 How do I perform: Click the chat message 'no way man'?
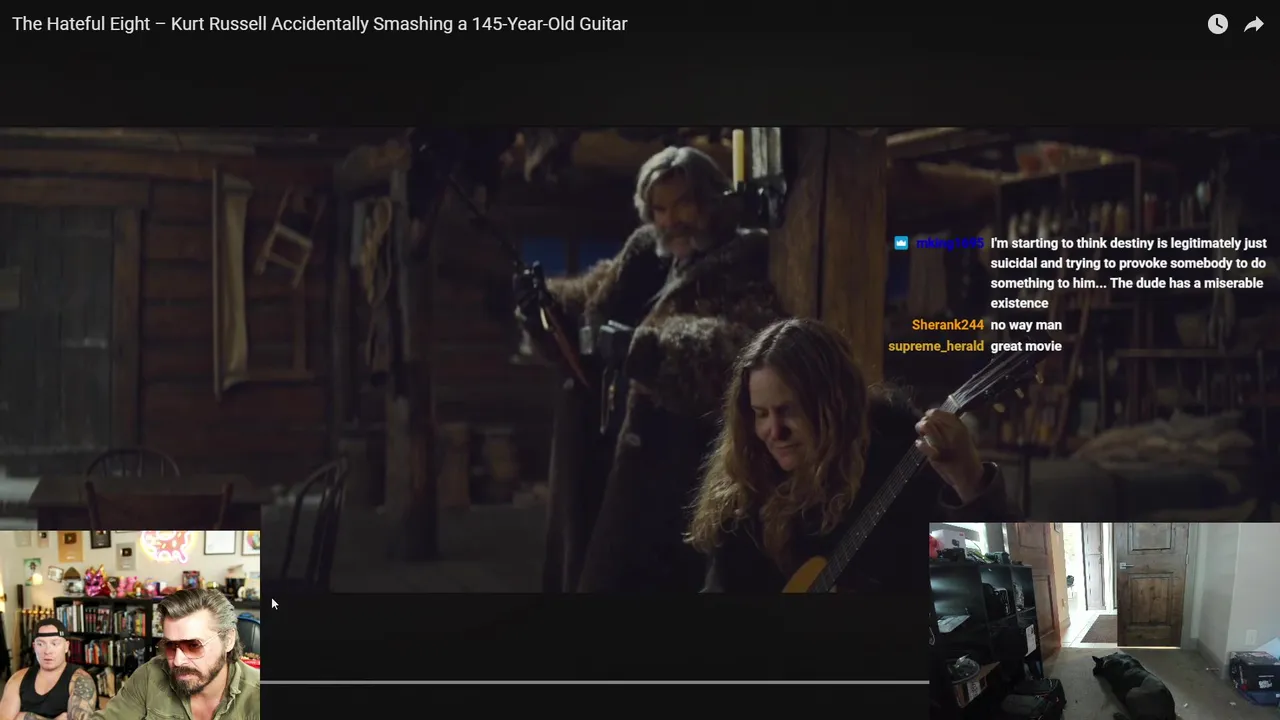(1026, 325)
